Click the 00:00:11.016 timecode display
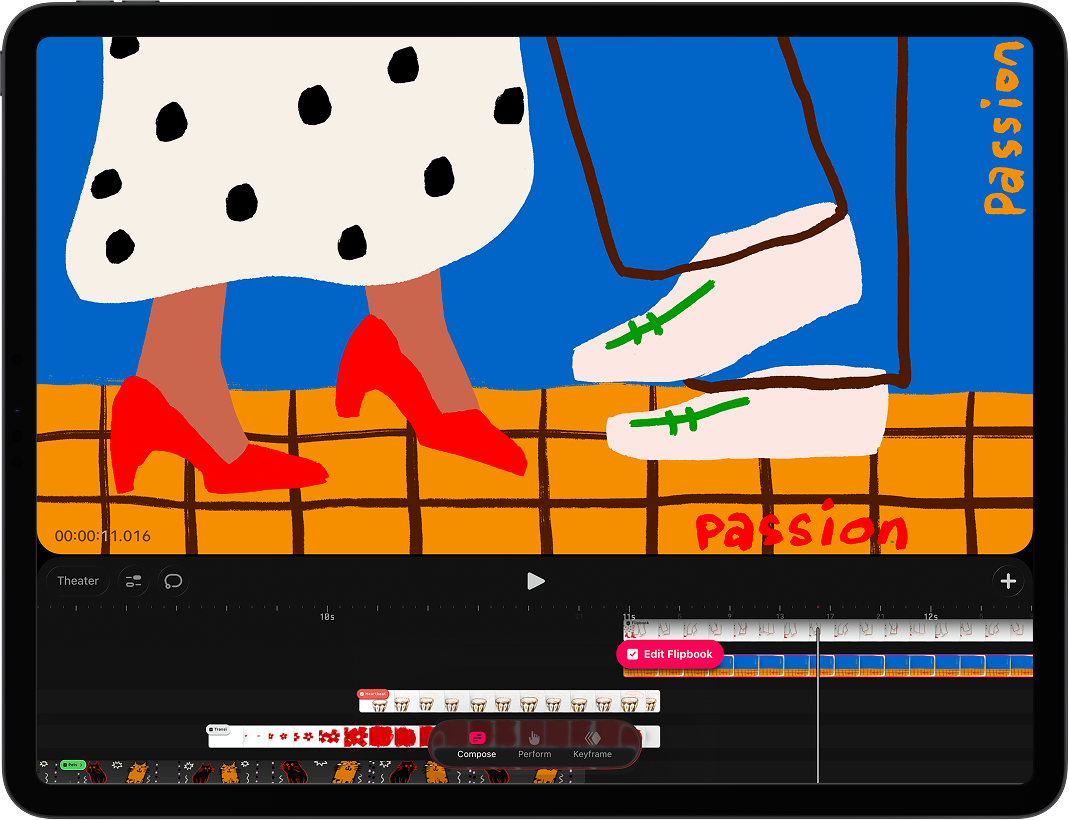 102,536
